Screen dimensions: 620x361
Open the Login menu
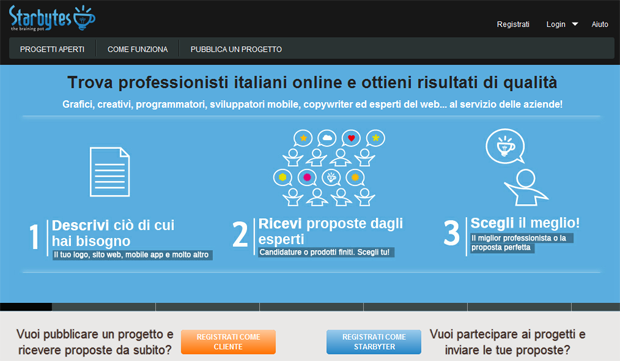[x=556, y=24]
